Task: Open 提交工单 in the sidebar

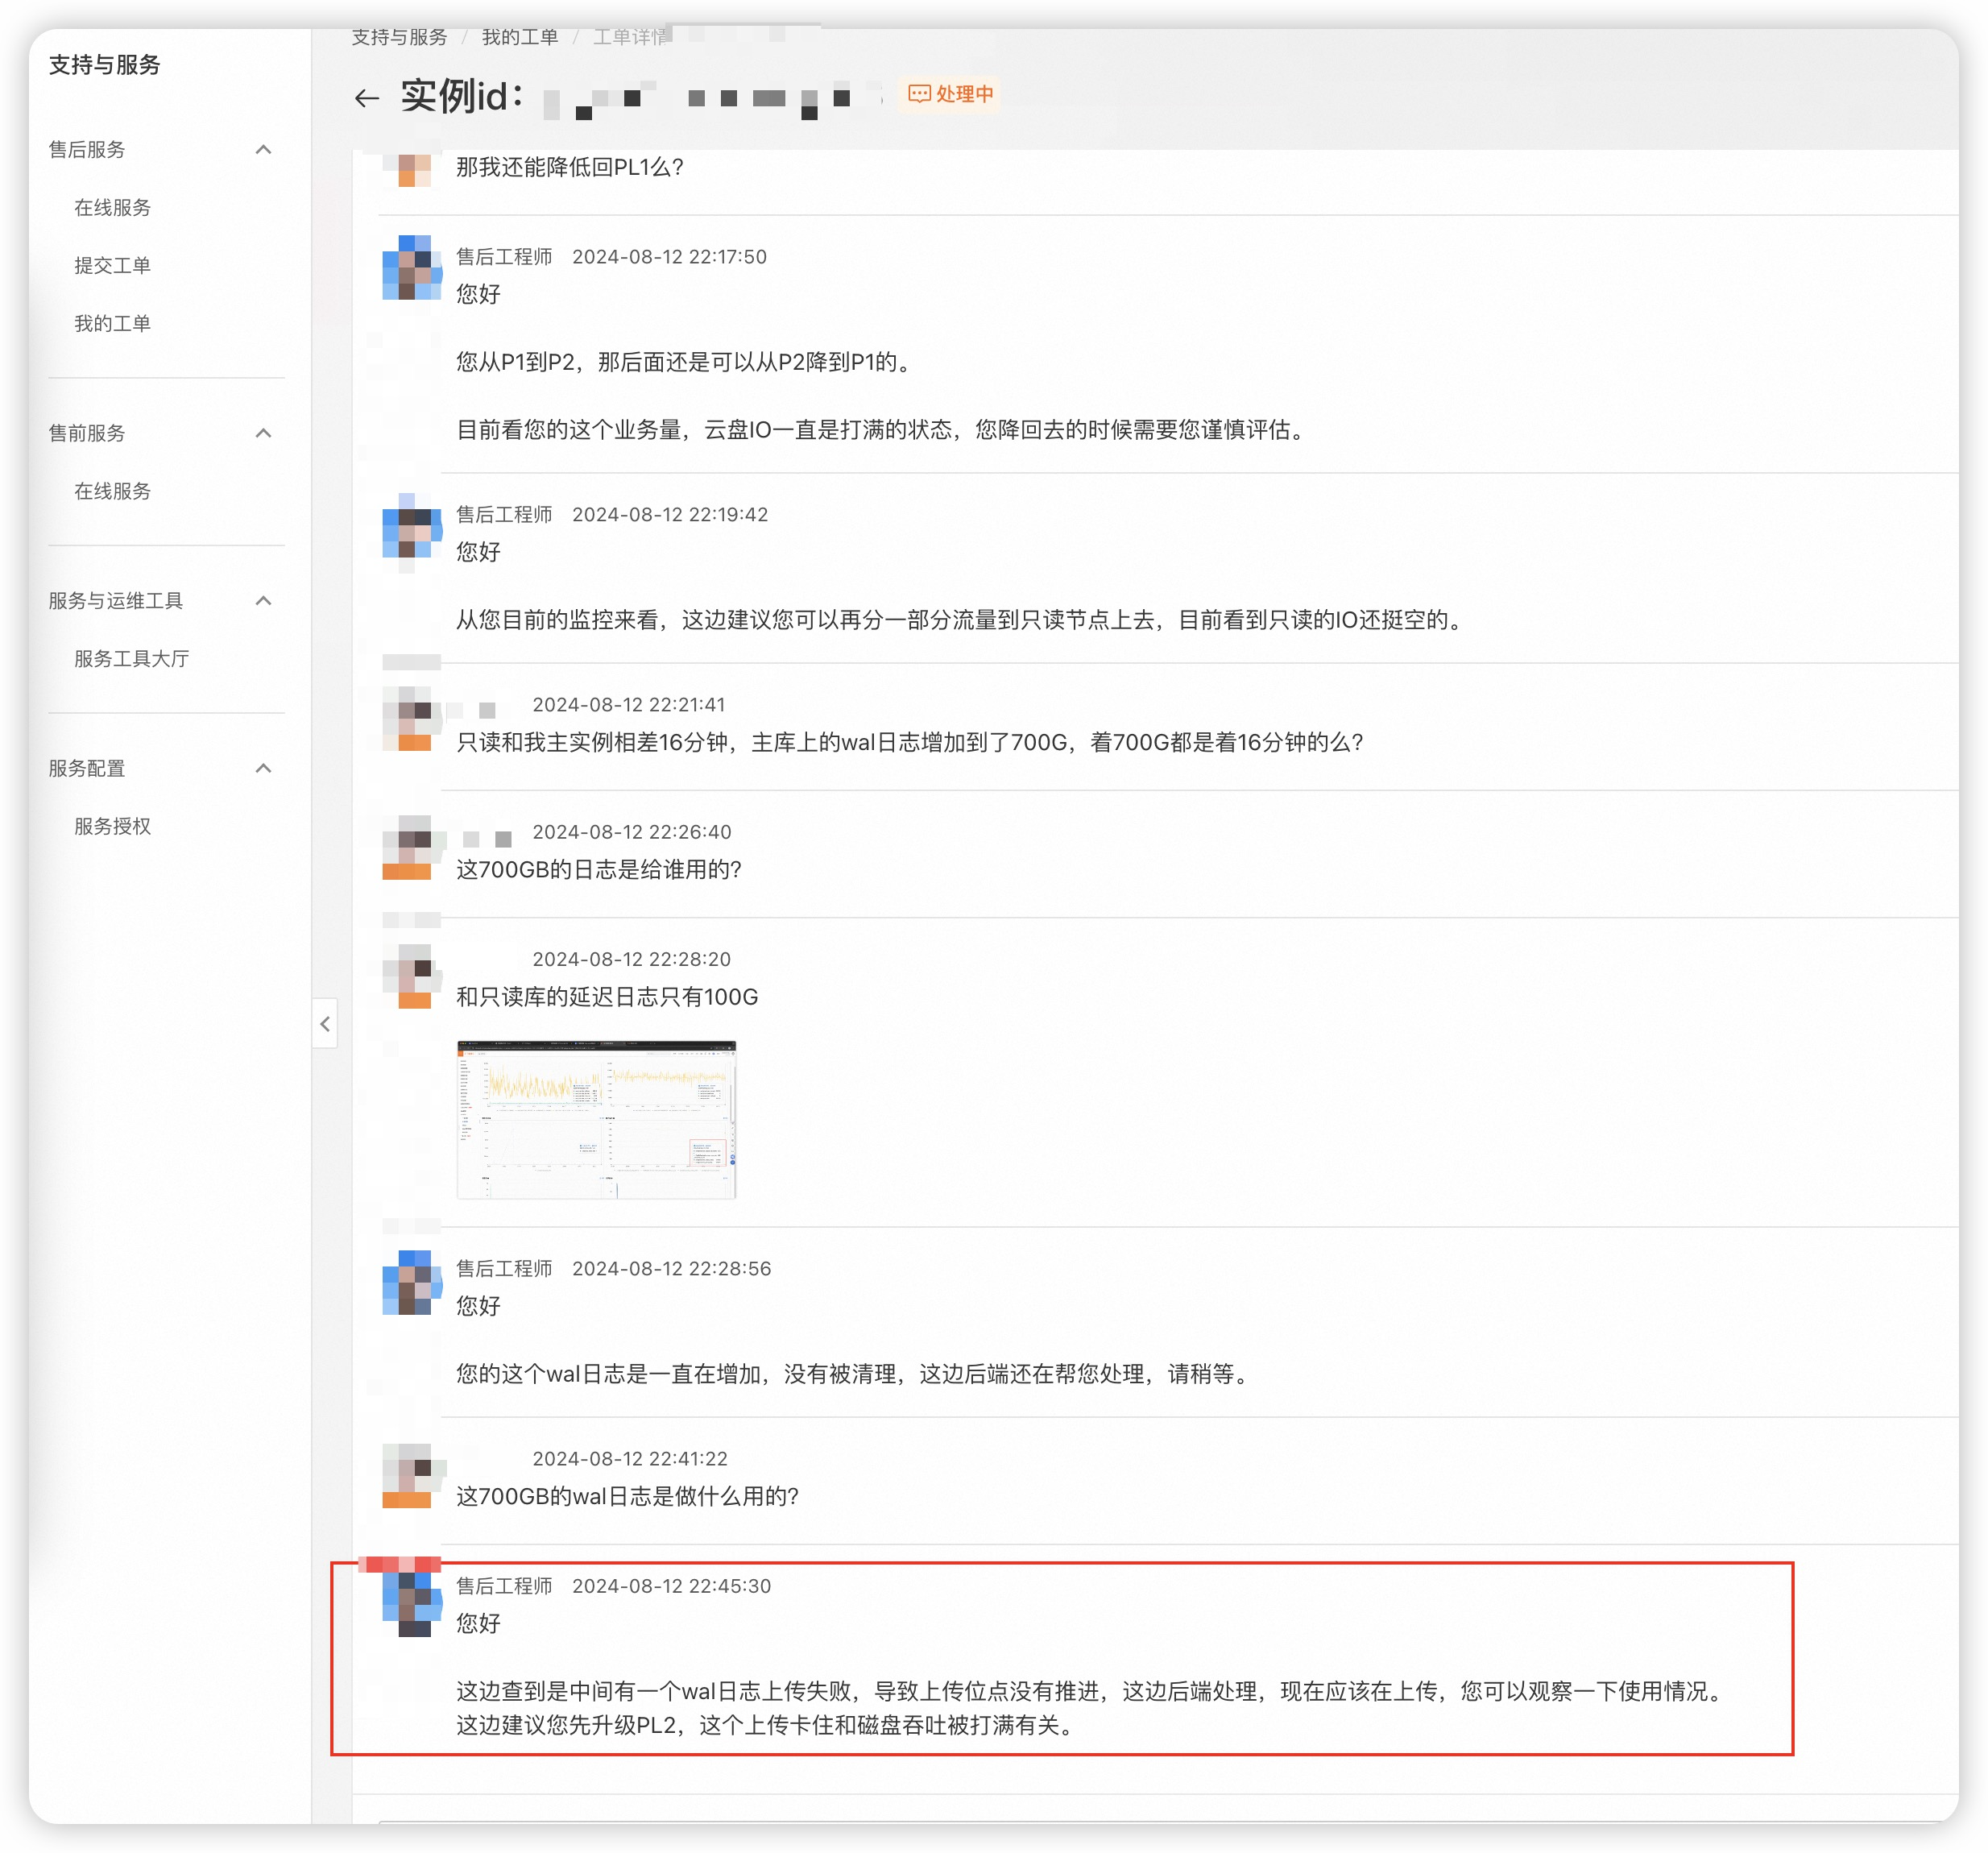Action: 112,265
